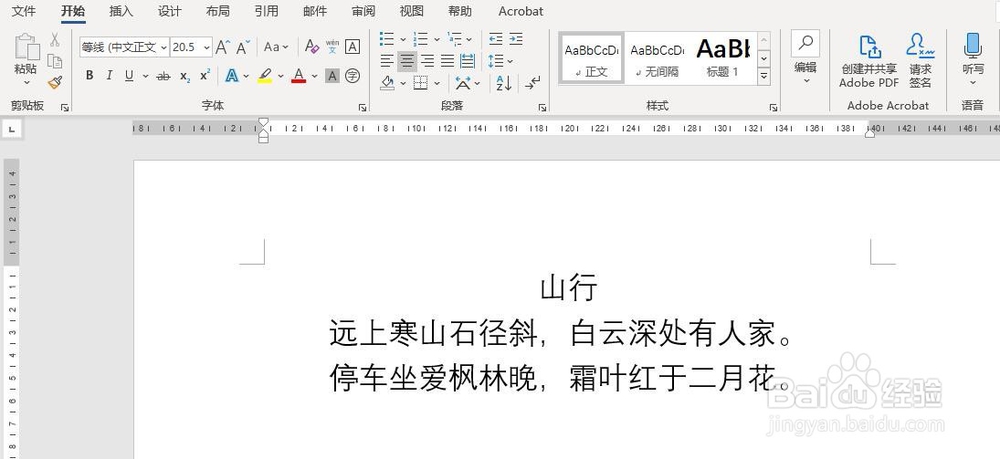Apply the 正文 style
Image resolution: width=1000 pixels, height=459 pixels.
pos(591,58)
